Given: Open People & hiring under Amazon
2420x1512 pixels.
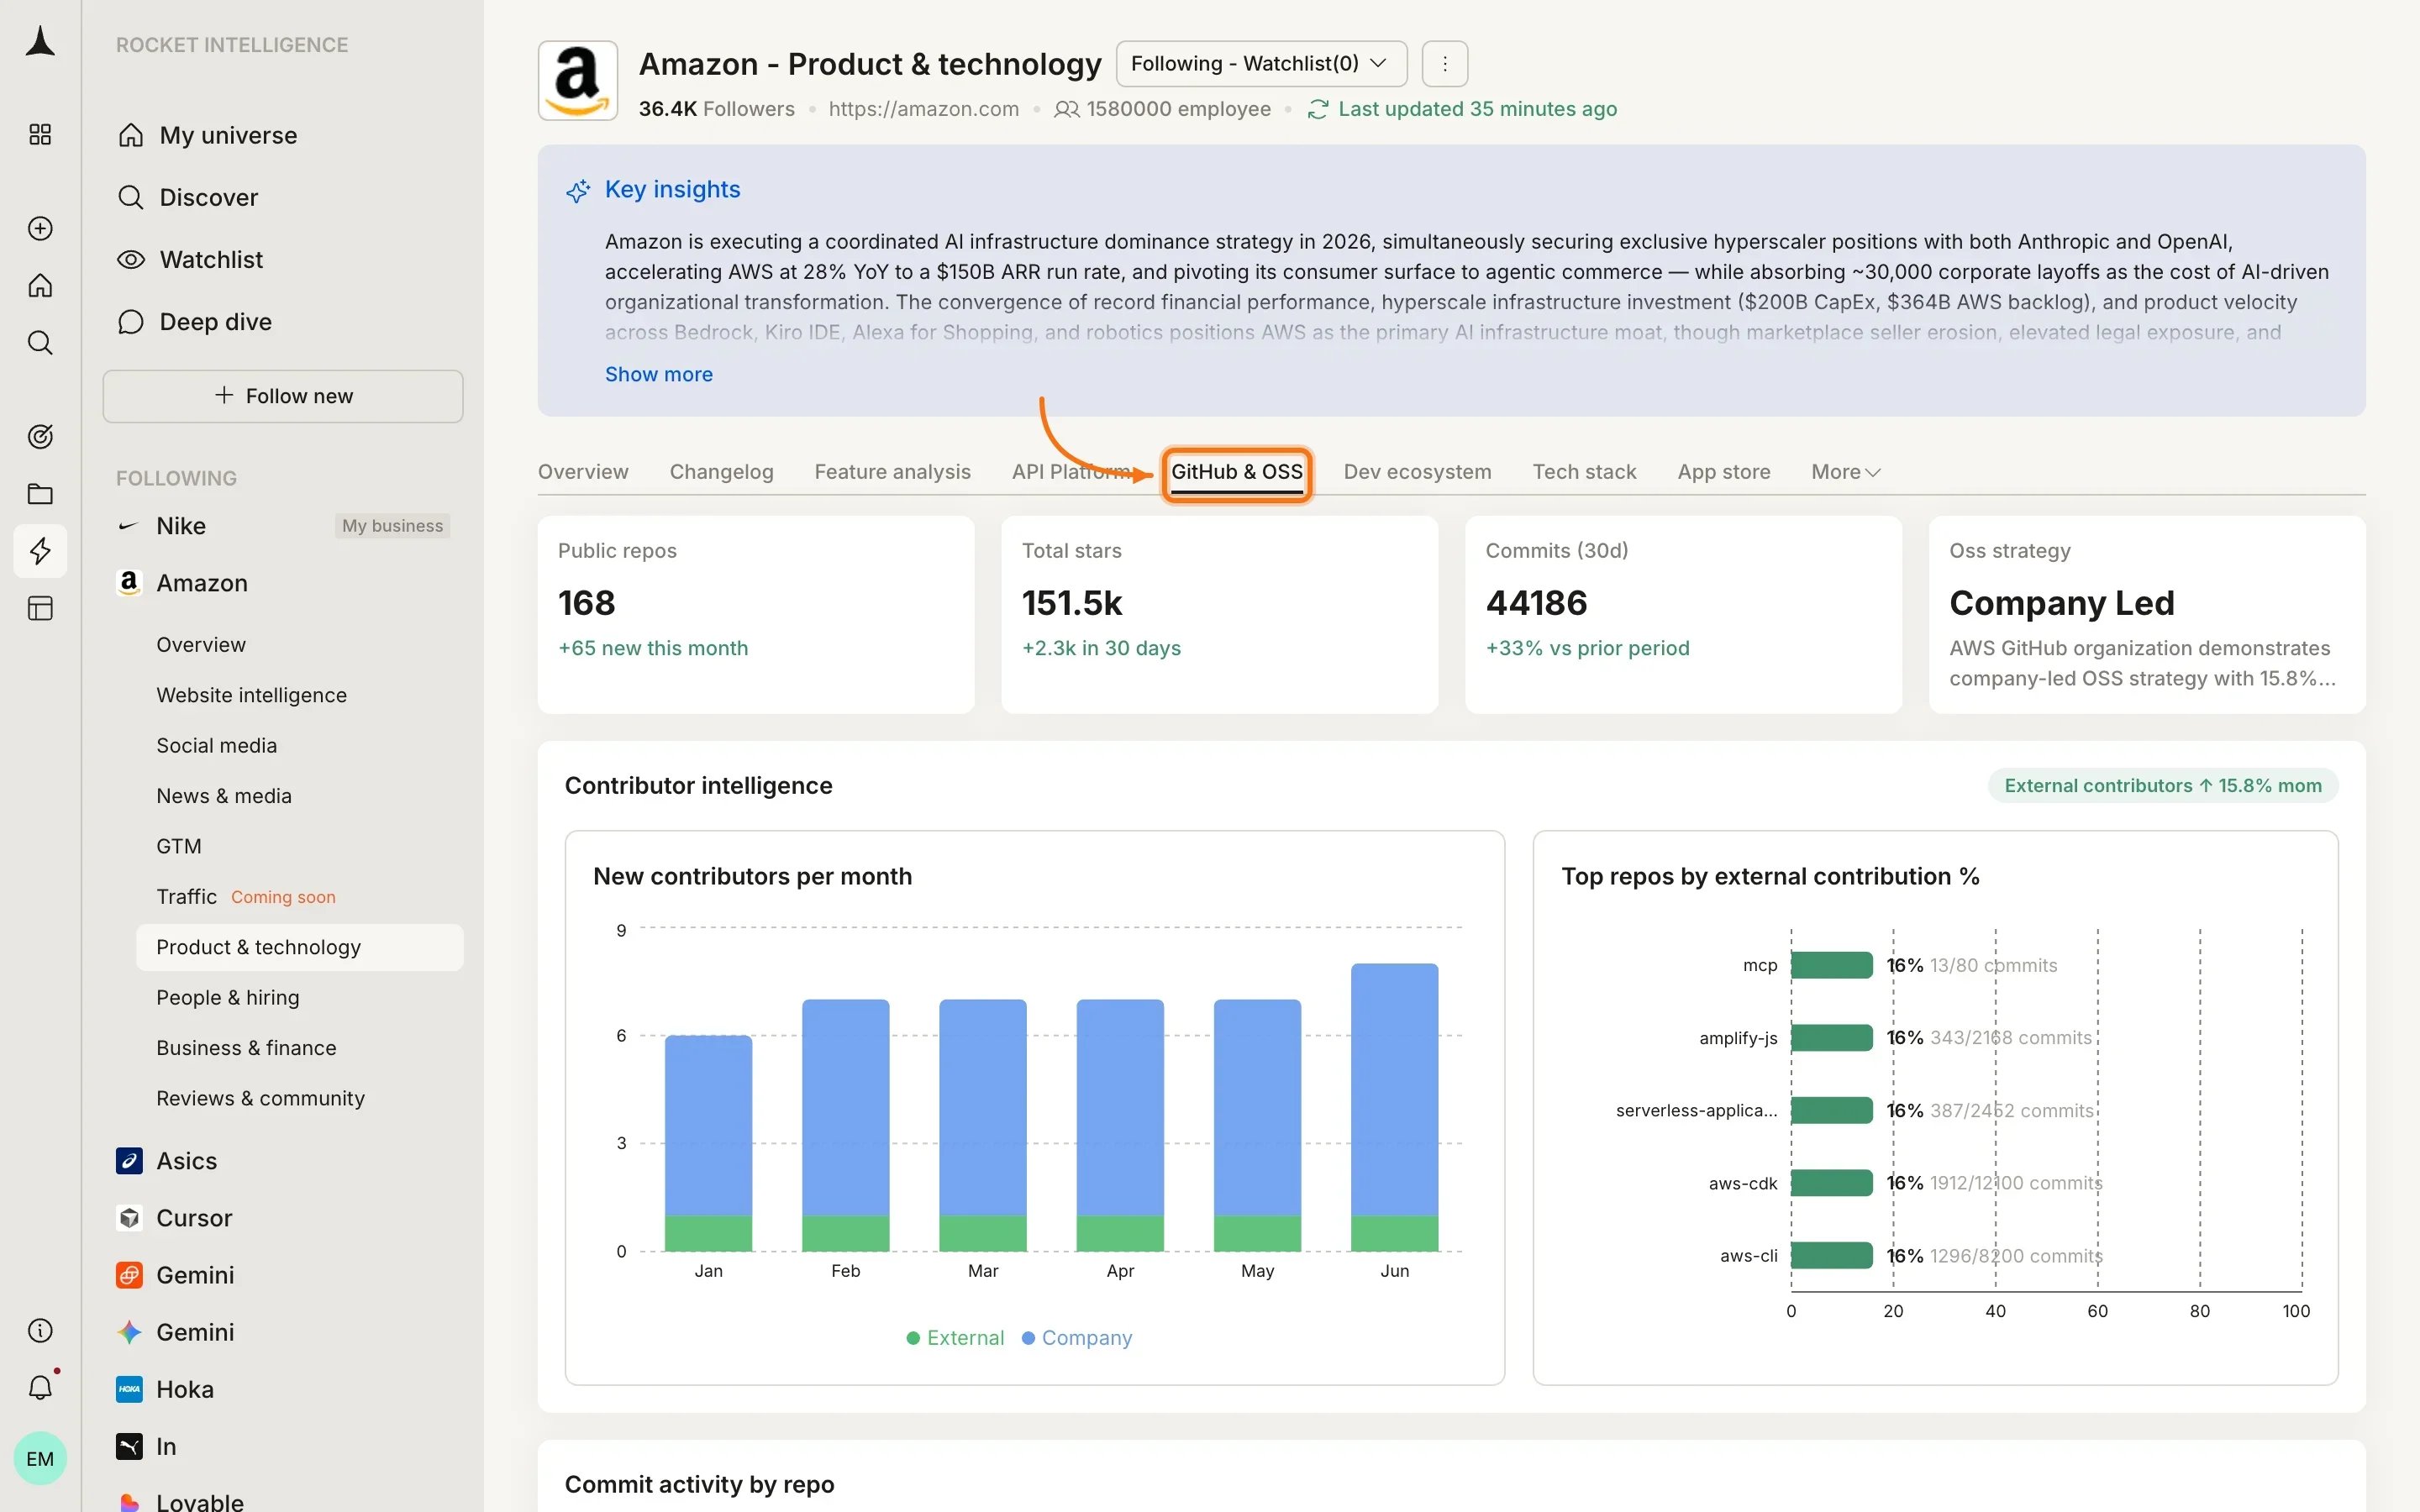Looking at the screenshot, I should (x=227, y=997).
